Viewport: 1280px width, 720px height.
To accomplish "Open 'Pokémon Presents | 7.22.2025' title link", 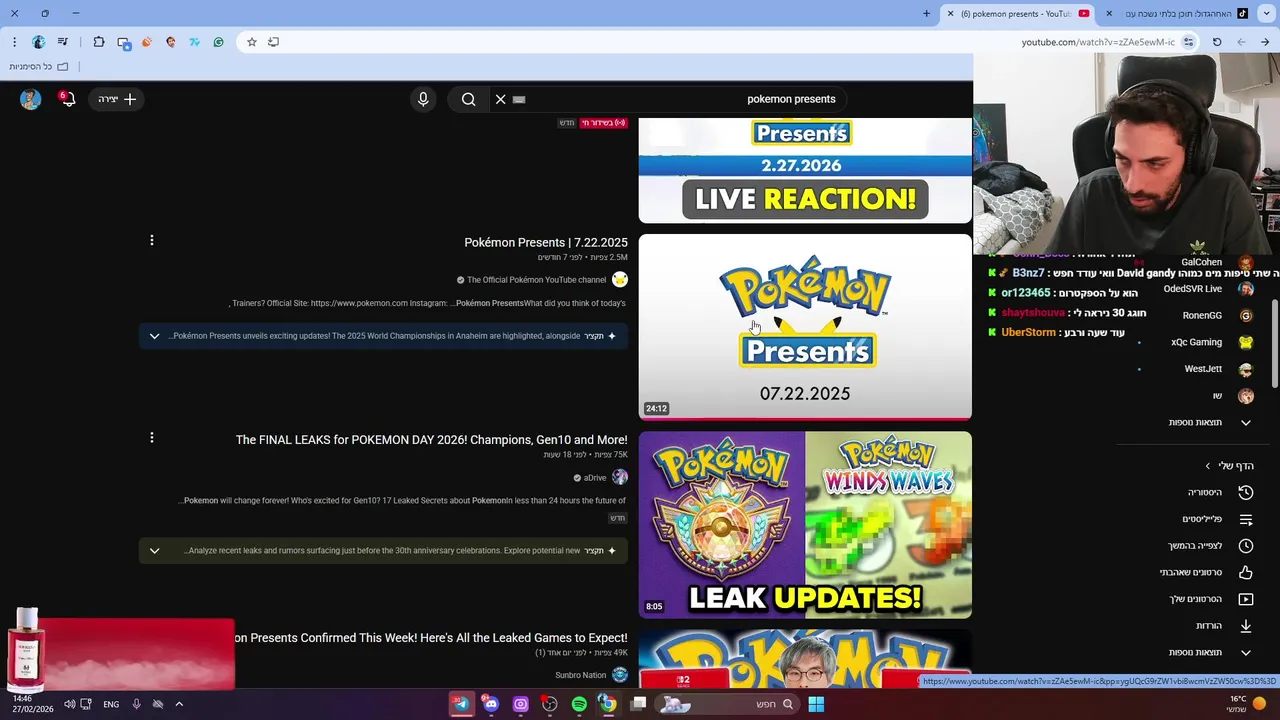I will pos(546,243).
